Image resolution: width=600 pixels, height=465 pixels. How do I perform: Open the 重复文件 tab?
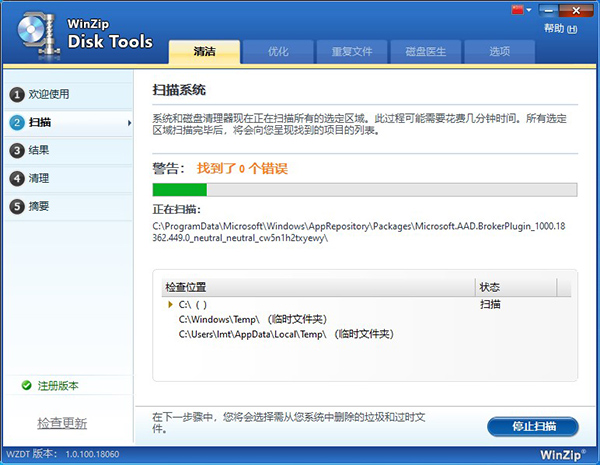pyautogui.click(x=351, y=51)
